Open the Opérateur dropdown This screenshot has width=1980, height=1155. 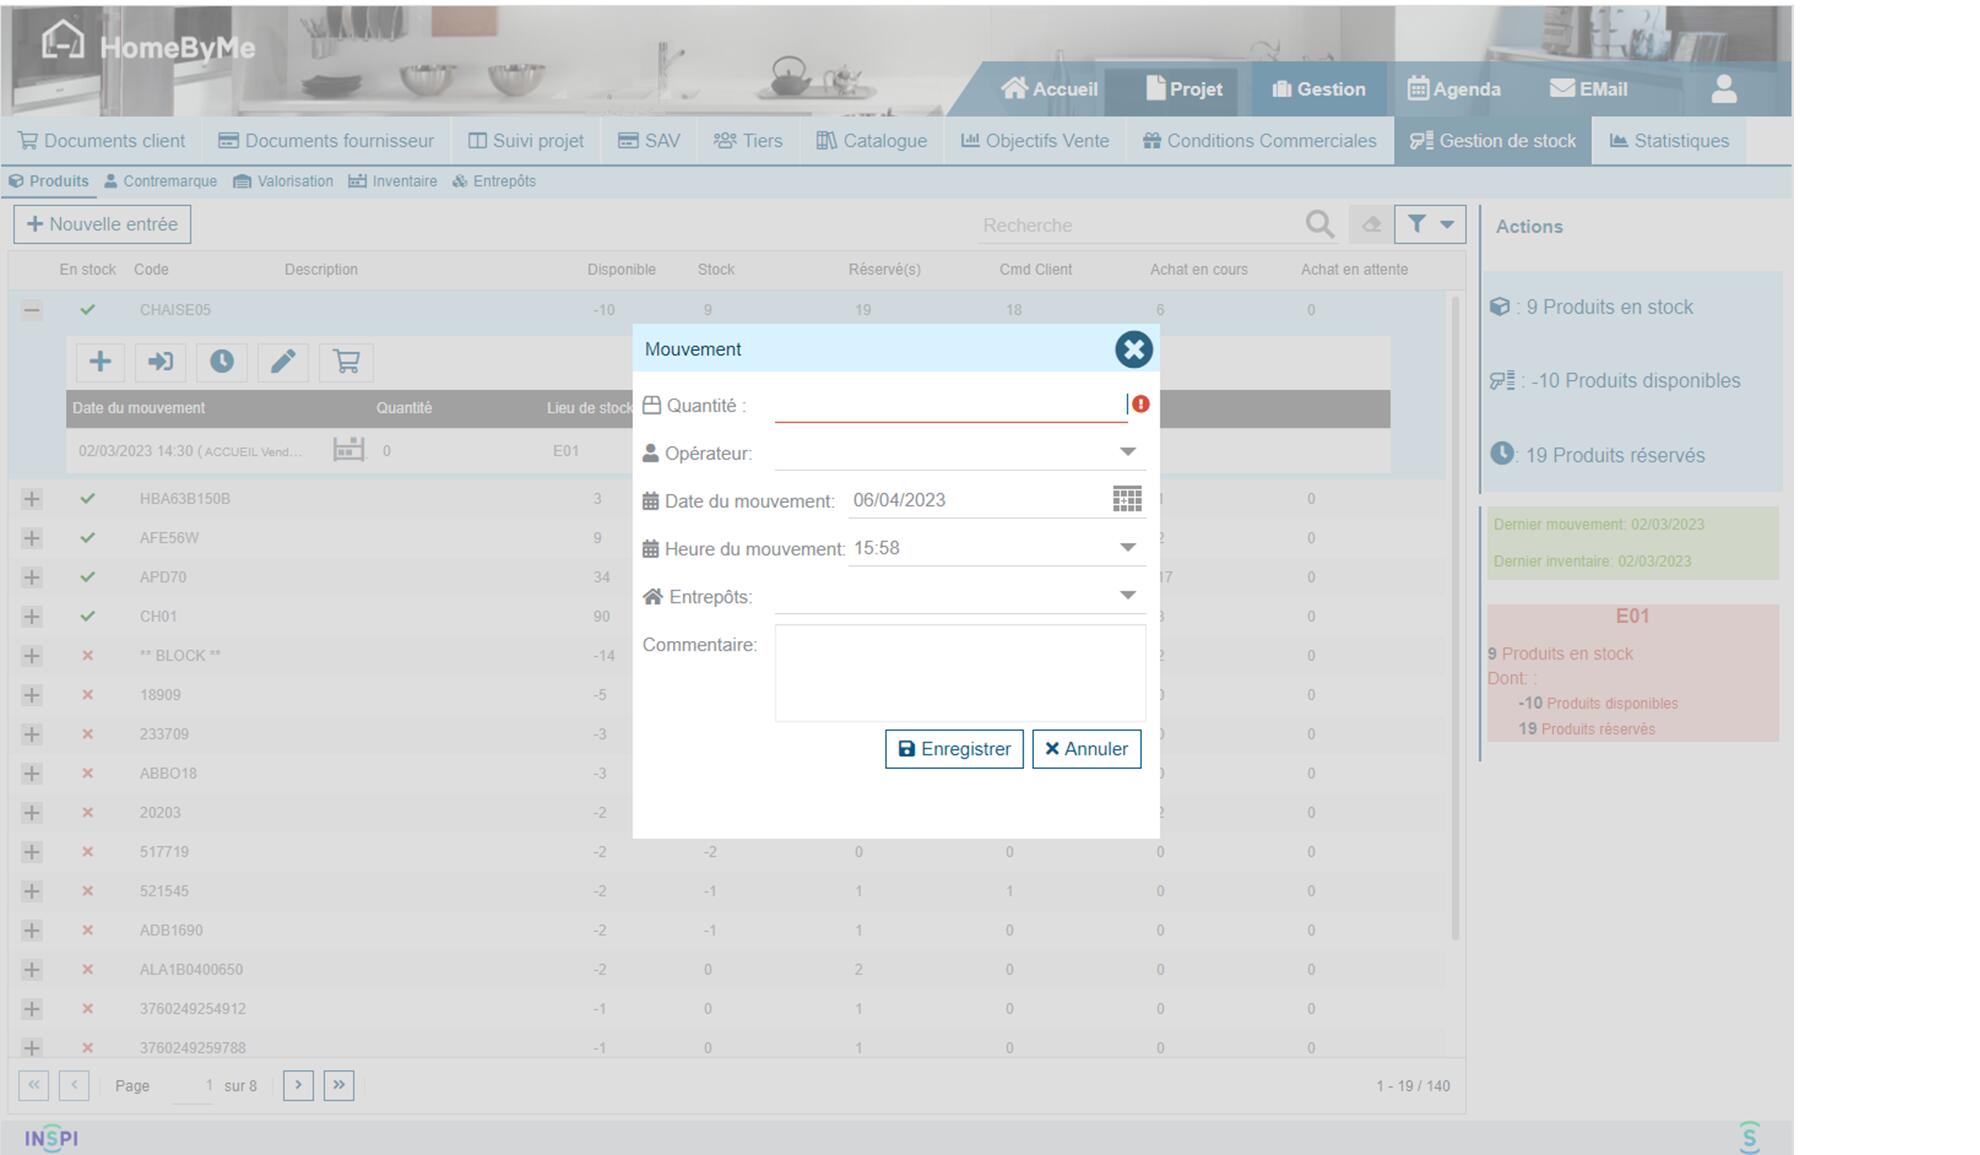(1127, 452)
